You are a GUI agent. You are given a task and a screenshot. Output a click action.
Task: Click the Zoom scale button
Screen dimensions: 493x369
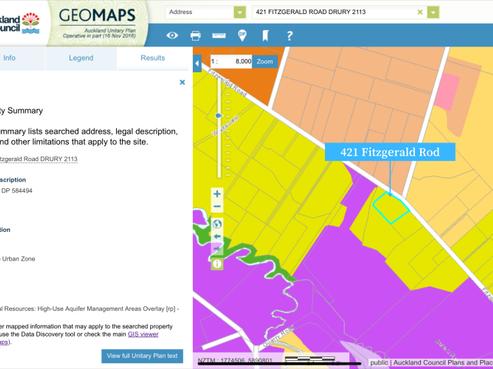(265, 62)
